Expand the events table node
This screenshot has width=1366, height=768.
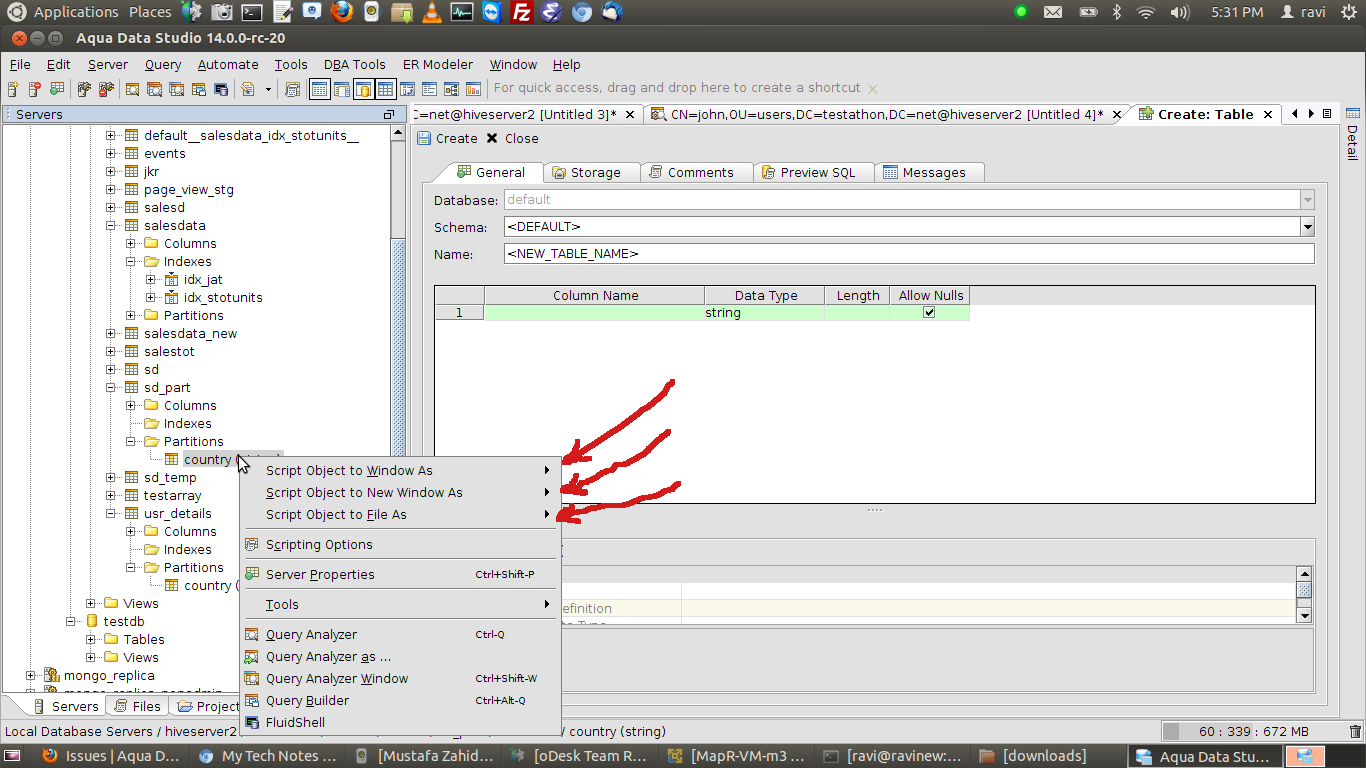111,154
